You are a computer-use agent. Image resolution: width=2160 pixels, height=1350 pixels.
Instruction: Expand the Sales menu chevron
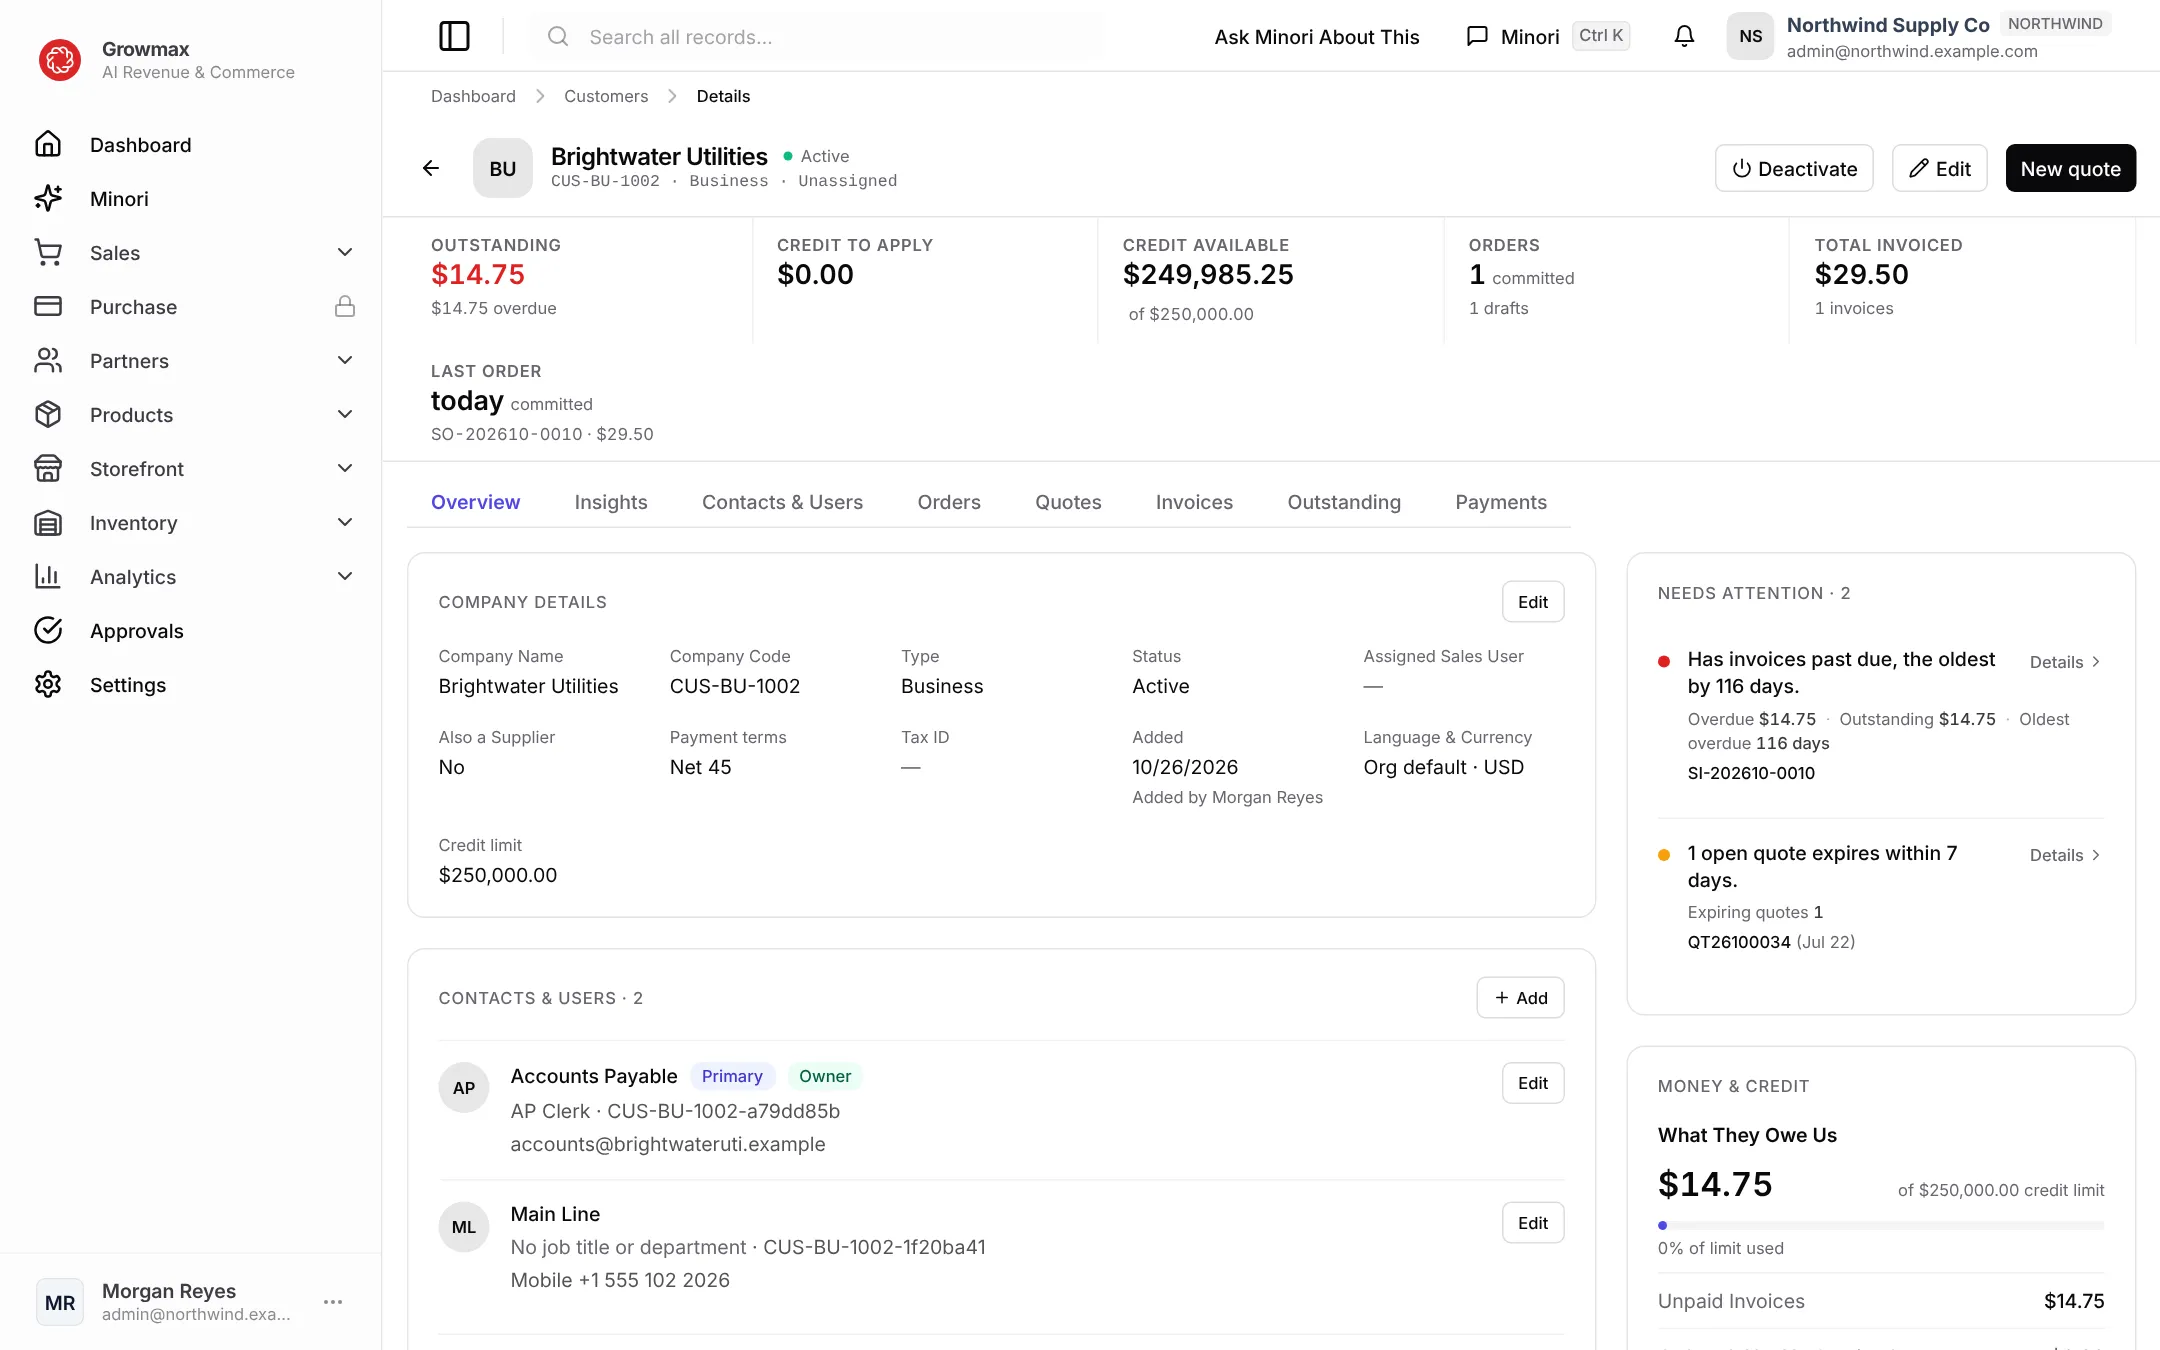[x=345, y=252]
